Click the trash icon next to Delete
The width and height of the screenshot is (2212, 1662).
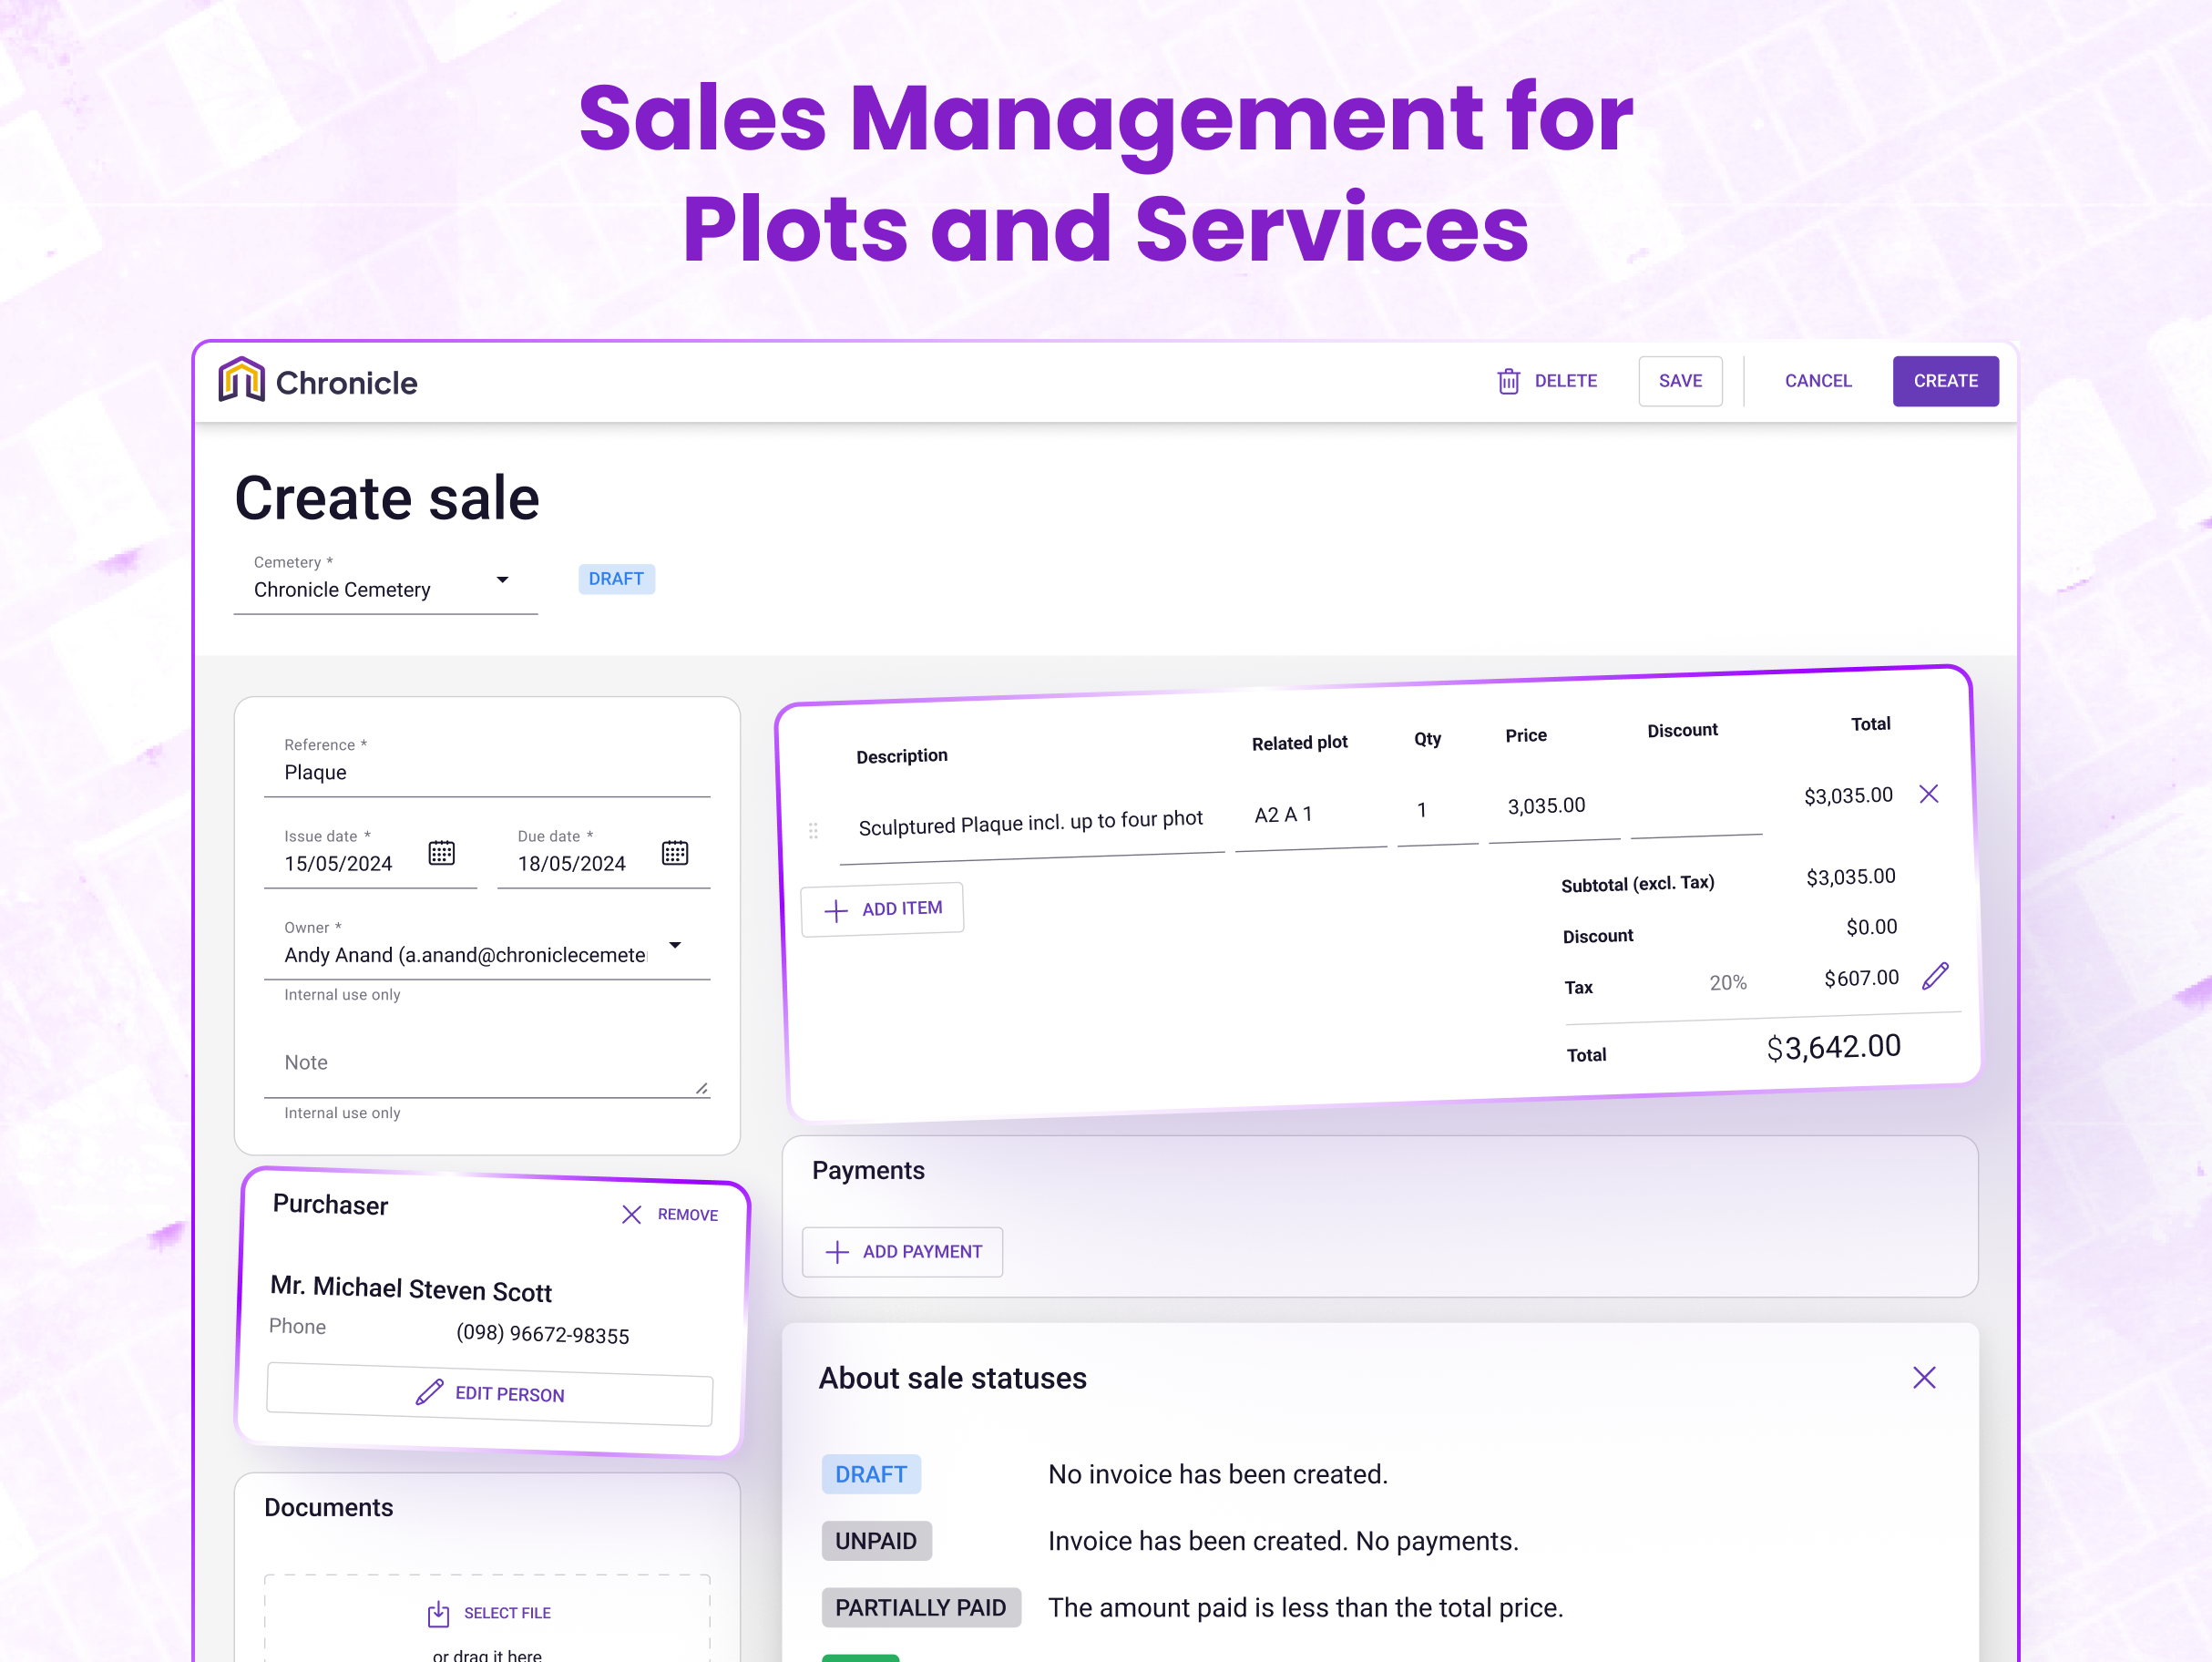[1508, 381]
